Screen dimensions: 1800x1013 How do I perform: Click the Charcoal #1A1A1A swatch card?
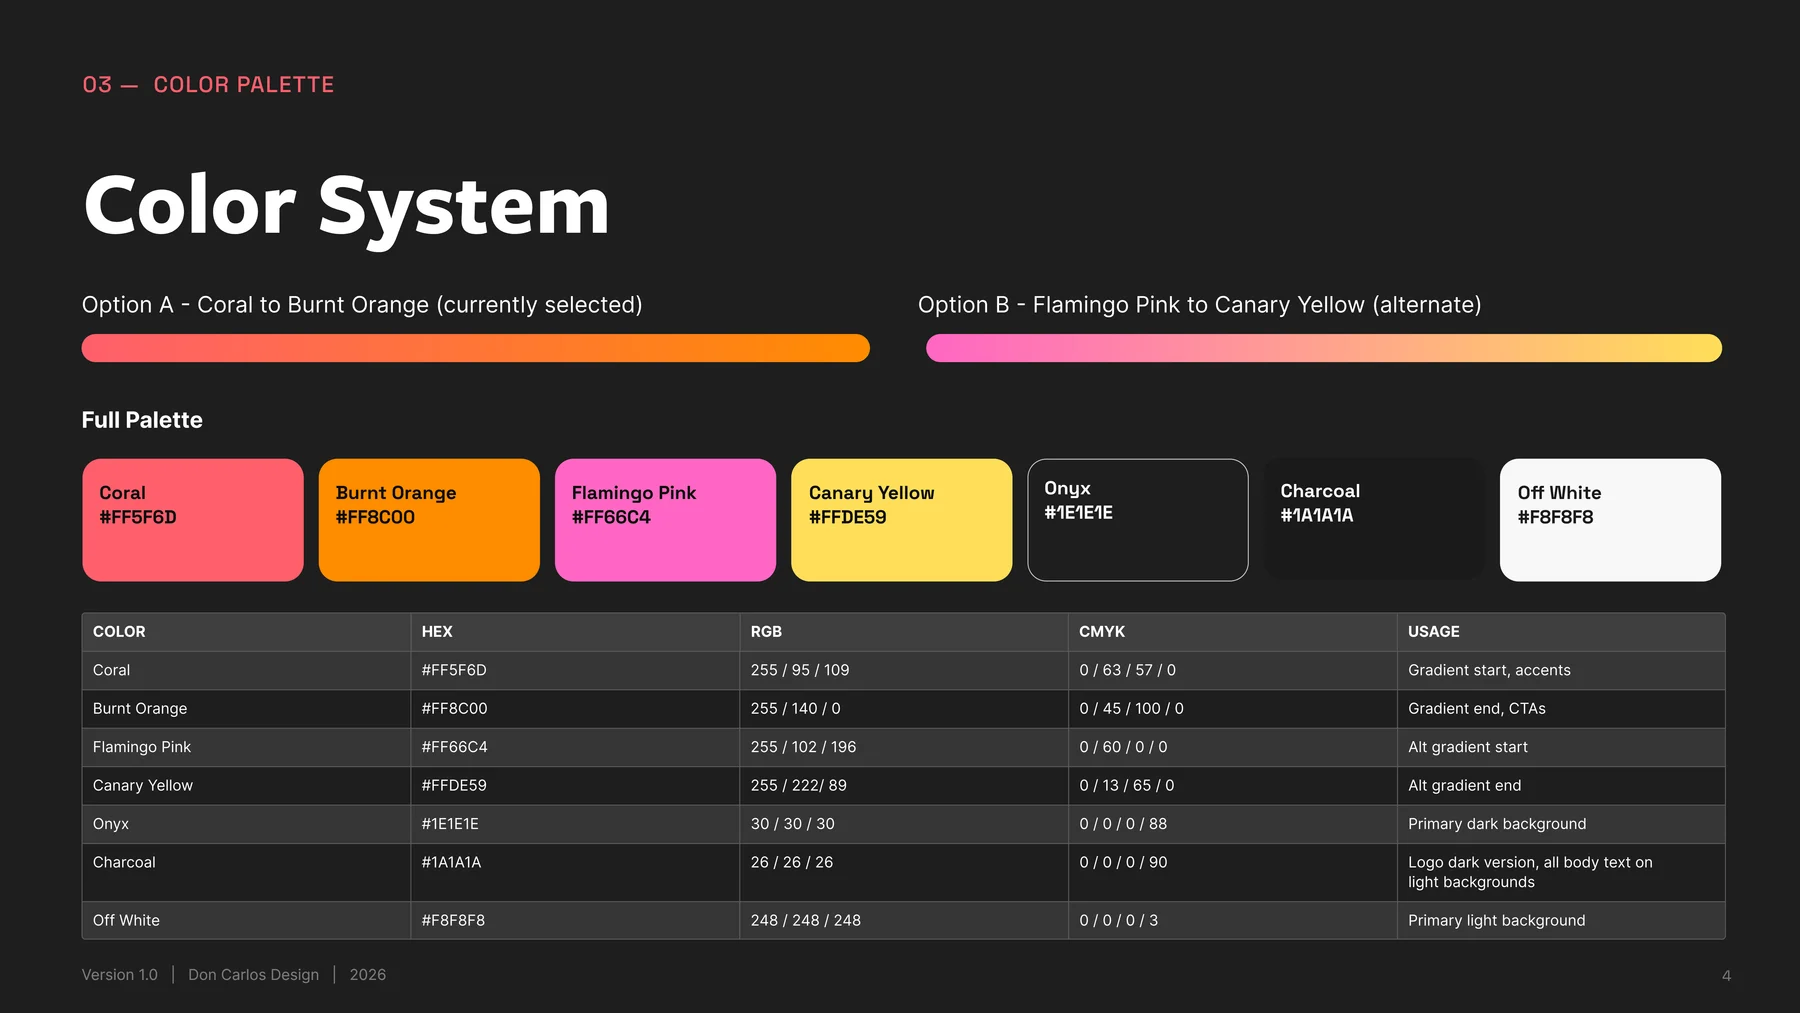pyautogui.click(x=1374, y=520)
